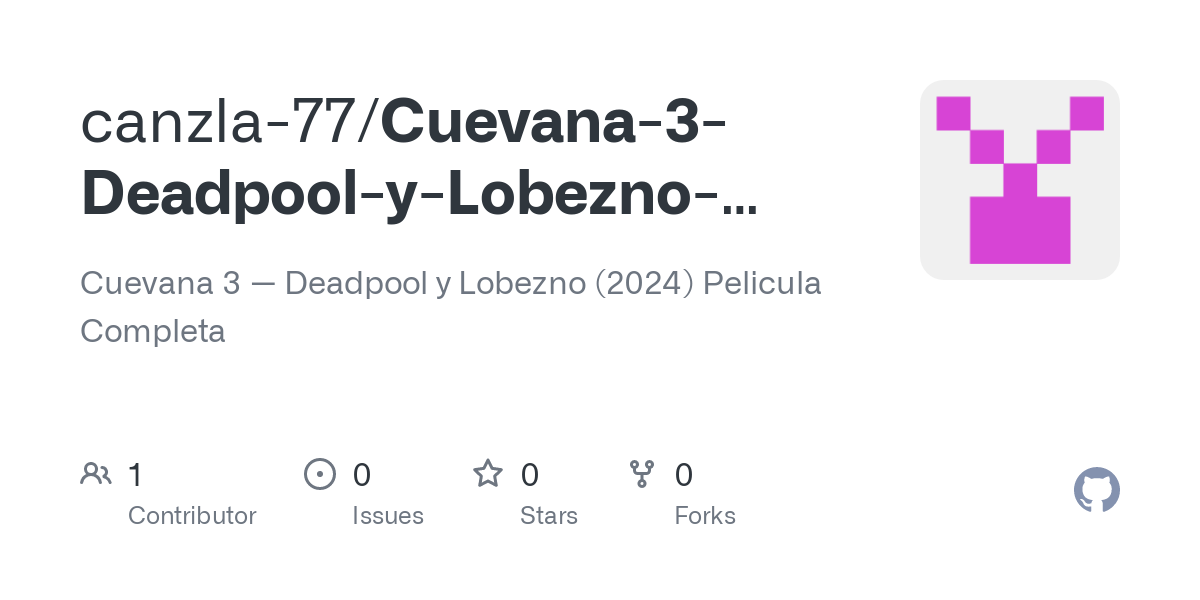
Task: Click the word Completa in the description
Action: tap(153, 331)
